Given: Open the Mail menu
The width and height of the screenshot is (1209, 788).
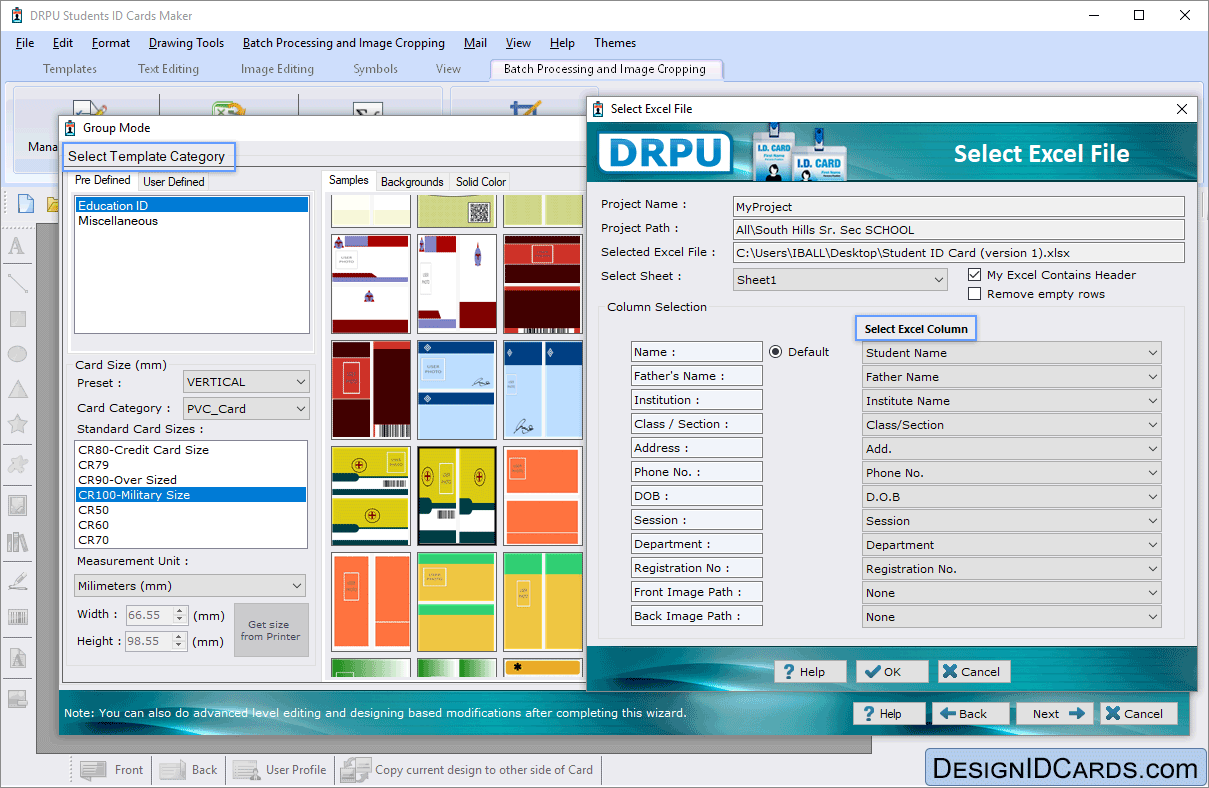Looking at the screenshot, I should (476, 43).
